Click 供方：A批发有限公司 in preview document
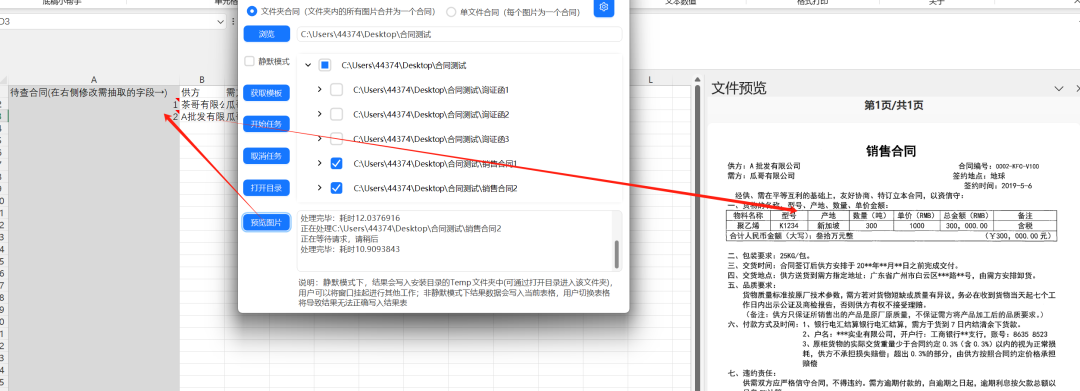The image size is (1080, 391). coord(763,167)
